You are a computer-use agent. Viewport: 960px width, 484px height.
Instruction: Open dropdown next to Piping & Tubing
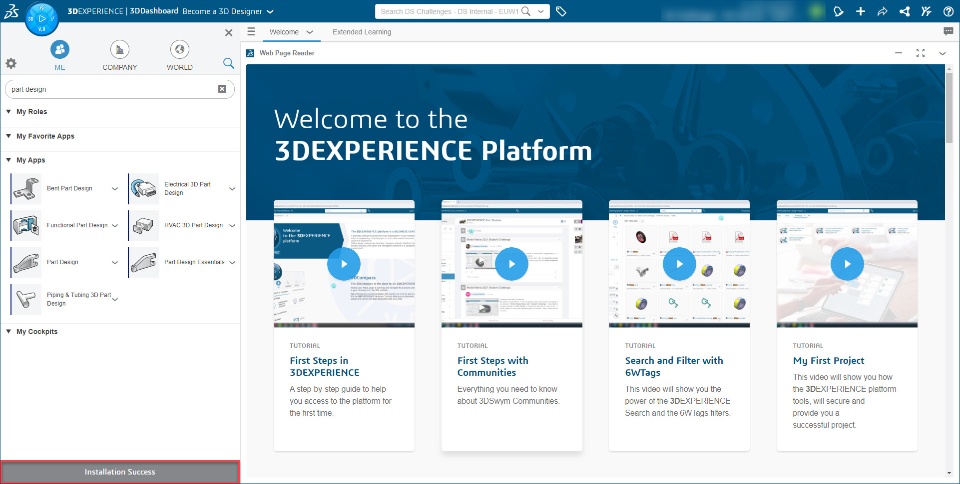coord(114,299)
